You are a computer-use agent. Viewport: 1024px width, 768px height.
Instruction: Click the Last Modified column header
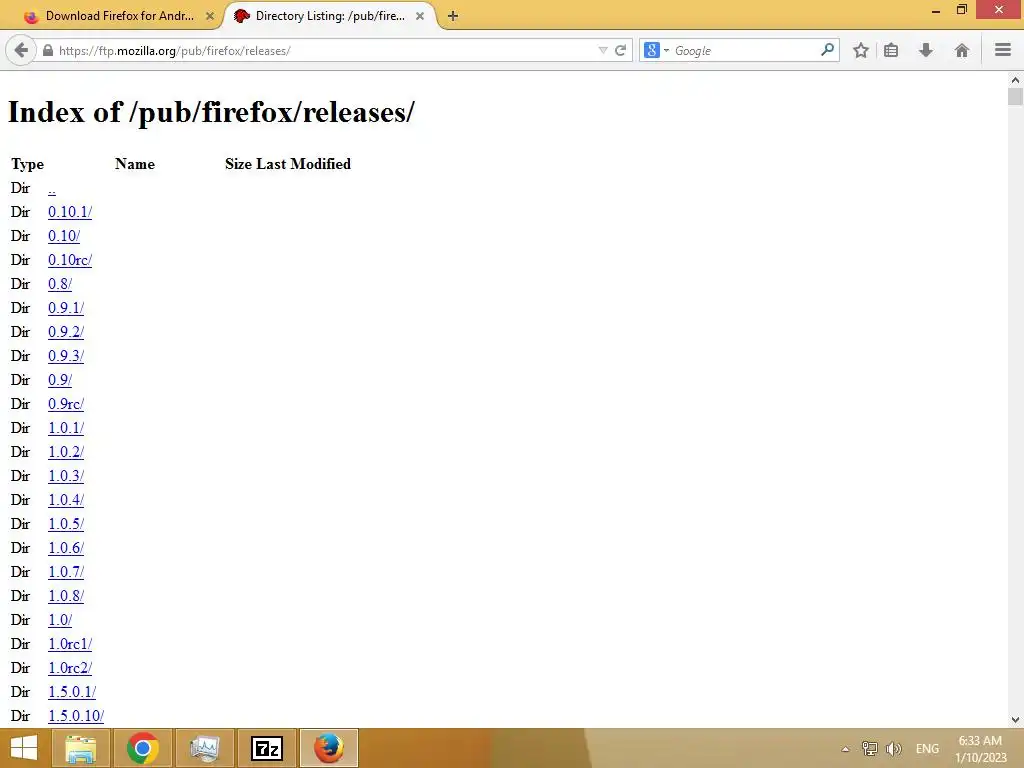coord(304,164)
